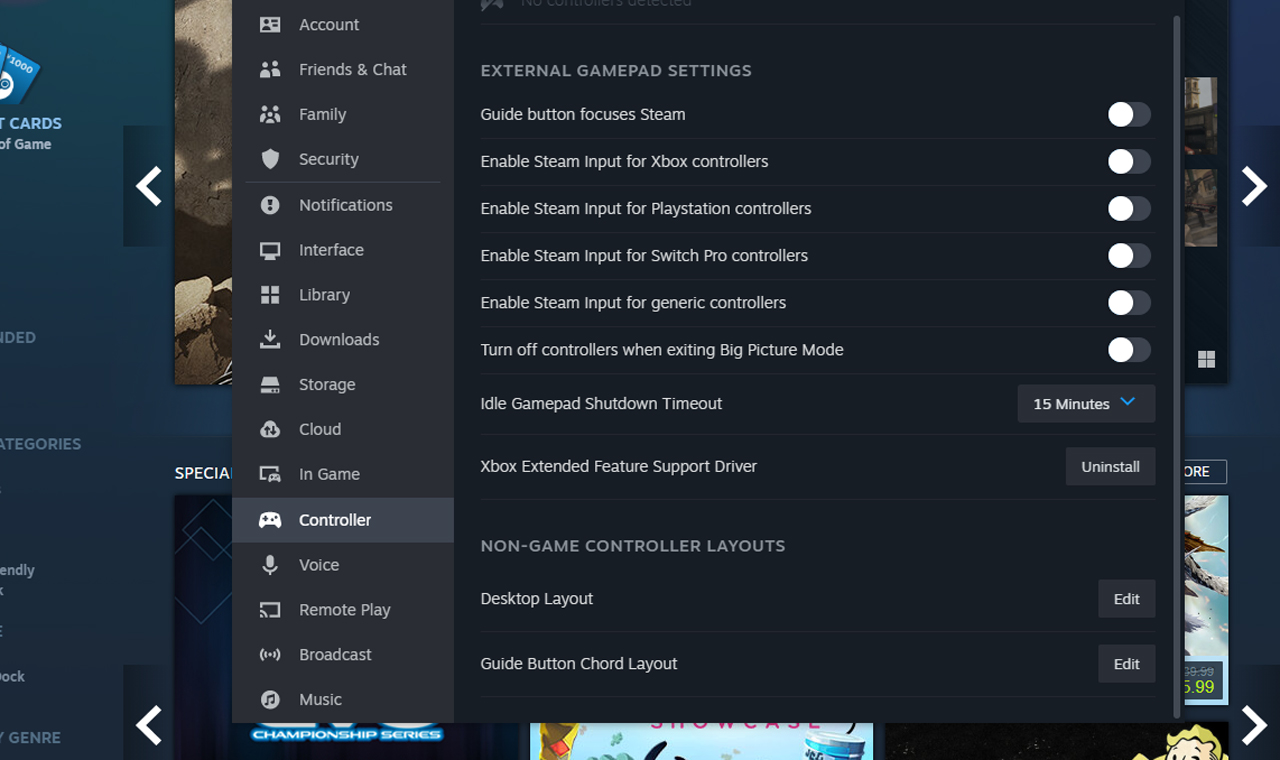Toggle turn off controllers exiting Big Picture

tap(1128, 350)
